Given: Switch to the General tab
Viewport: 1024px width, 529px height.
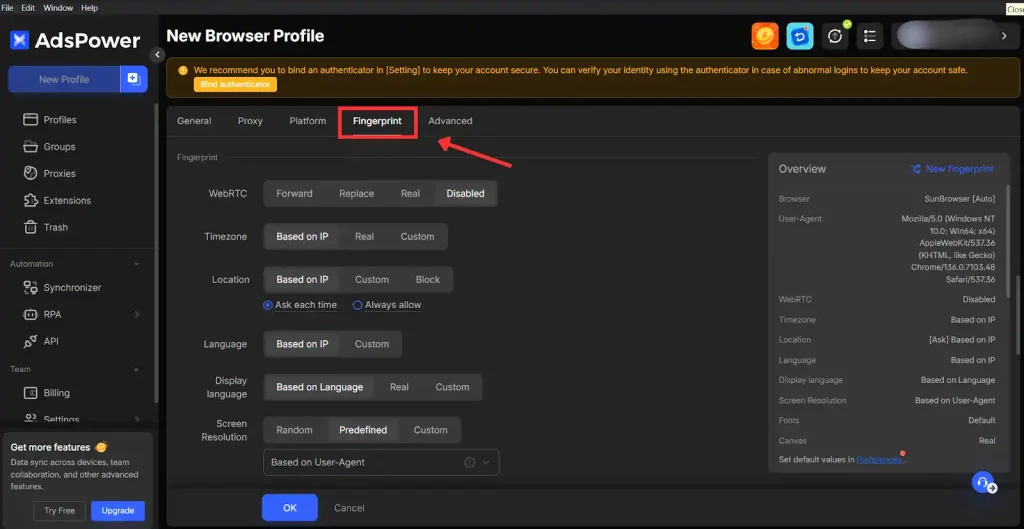Looking at the screenshot, I should tap(194, 121).
